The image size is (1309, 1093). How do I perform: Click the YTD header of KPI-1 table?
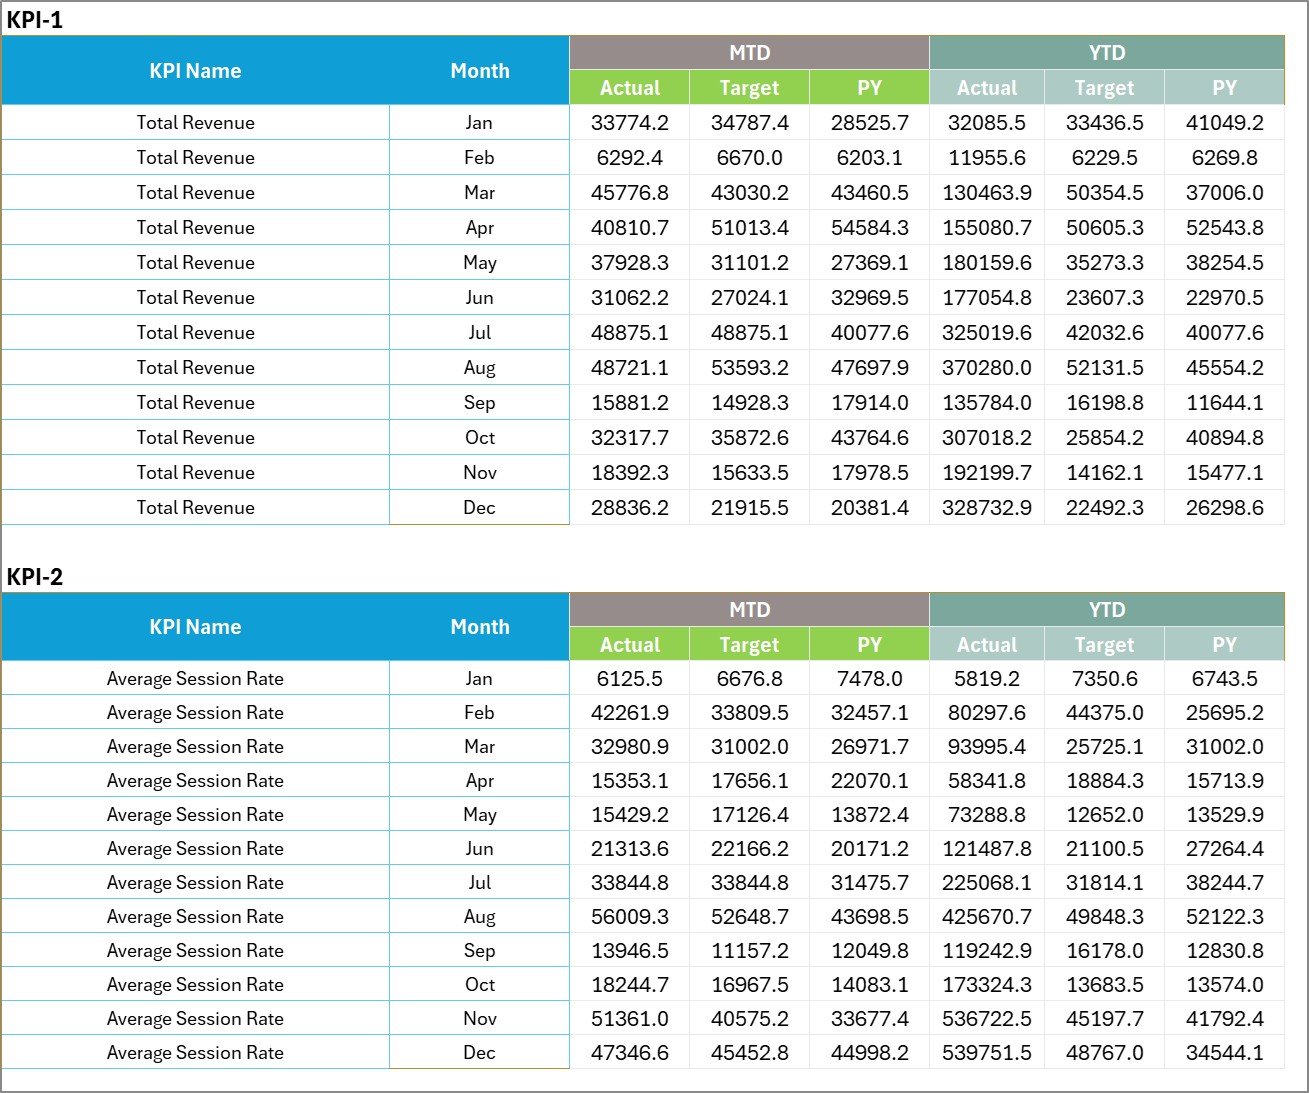(1105, 52)
